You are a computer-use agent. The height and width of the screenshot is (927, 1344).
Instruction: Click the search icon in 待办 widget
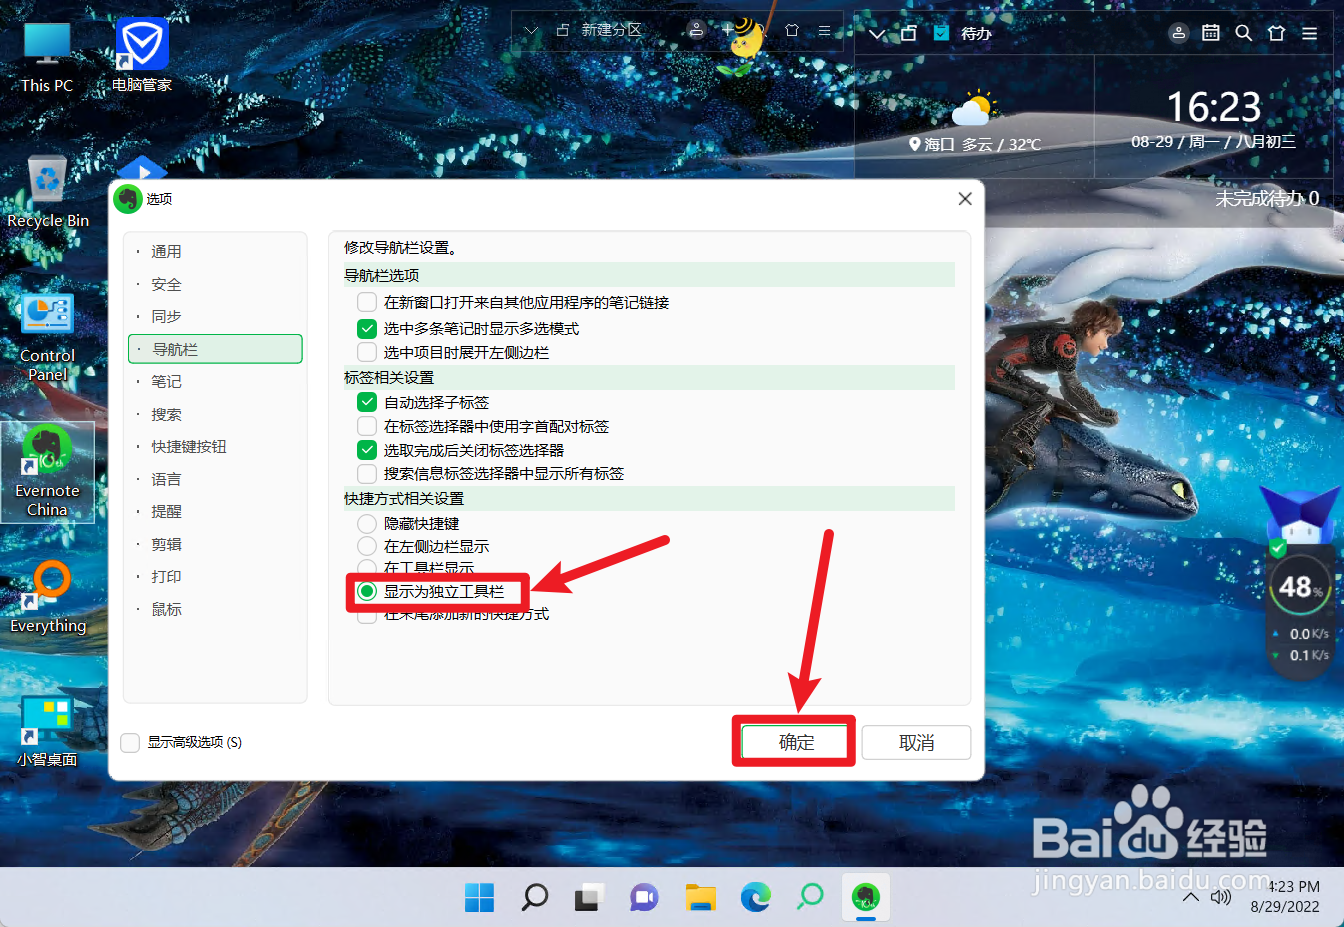click(1244, 33)
